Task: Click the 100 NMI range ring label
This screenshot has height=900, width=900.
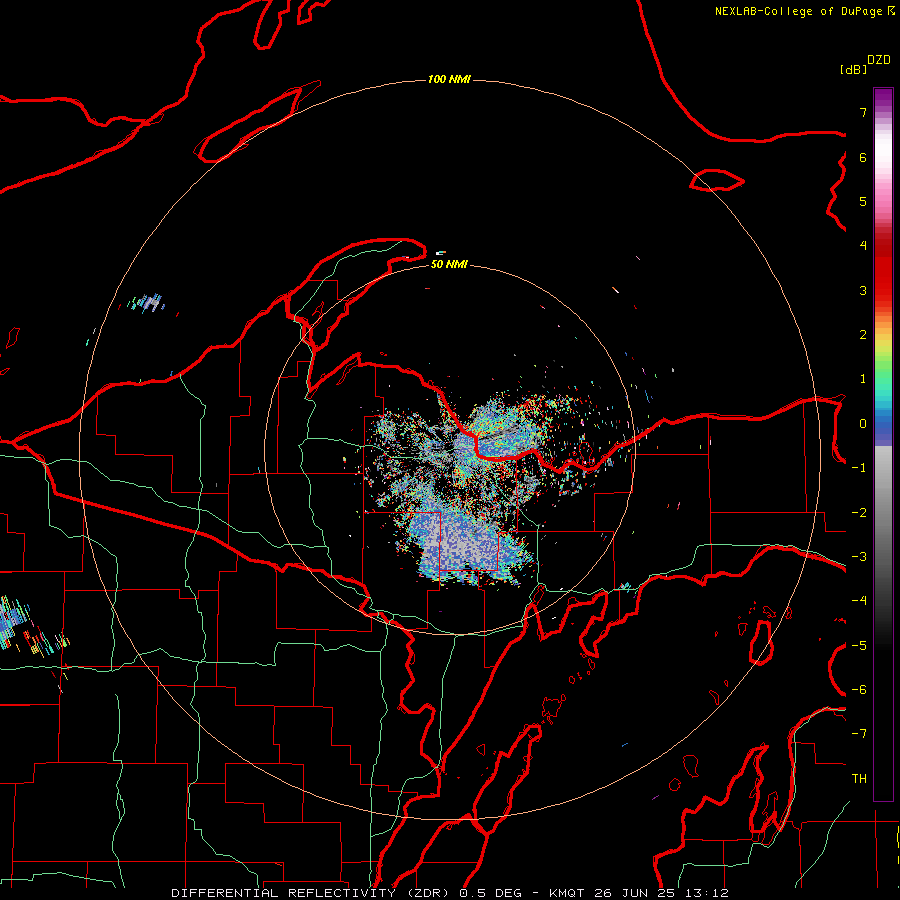Action: tap(449, 79)
